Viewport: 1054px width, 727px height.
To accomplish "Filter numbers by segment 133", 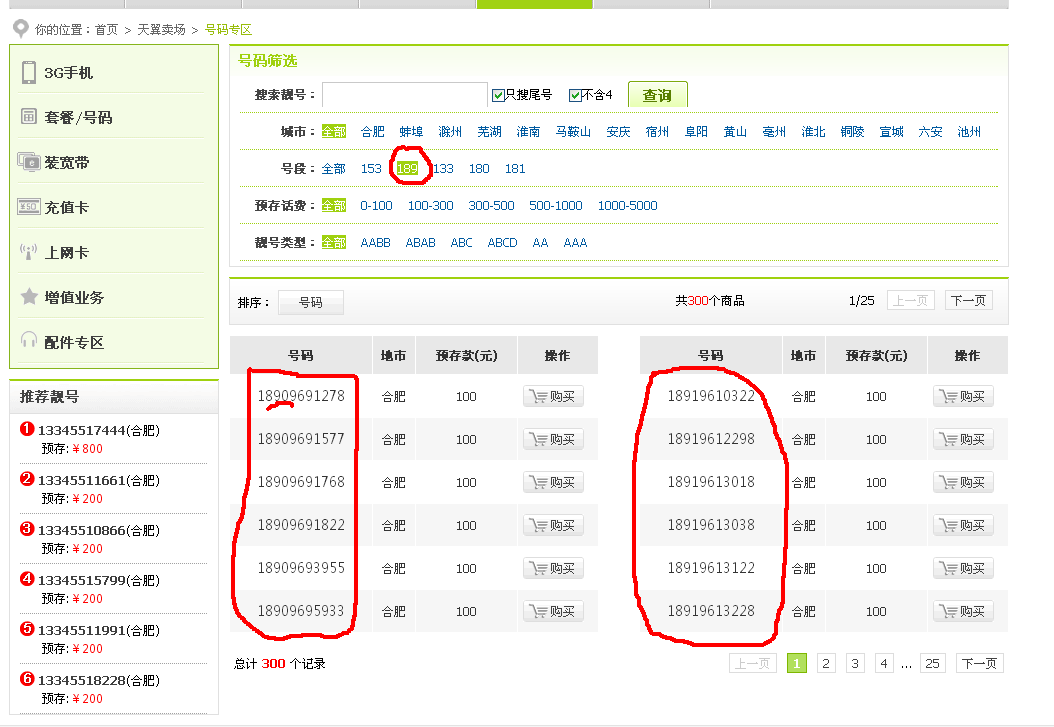I will tap(443, 168).
